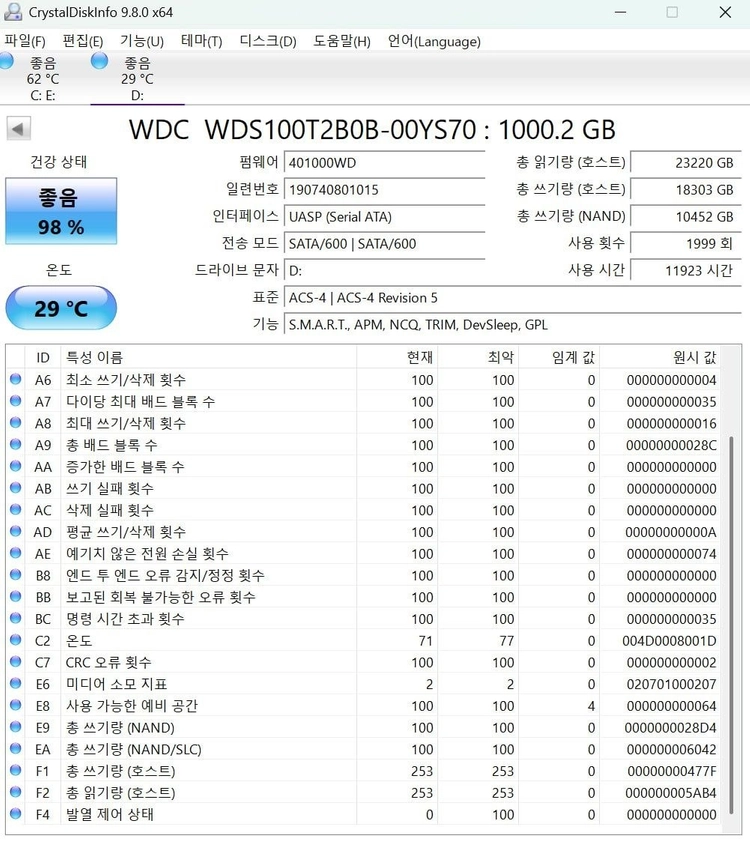Image resolution: width=750 pixels, height=841 pixels.
Task: Click status orb for C7 CRC 오류 횟수
Action: click(x=16, y=661)
